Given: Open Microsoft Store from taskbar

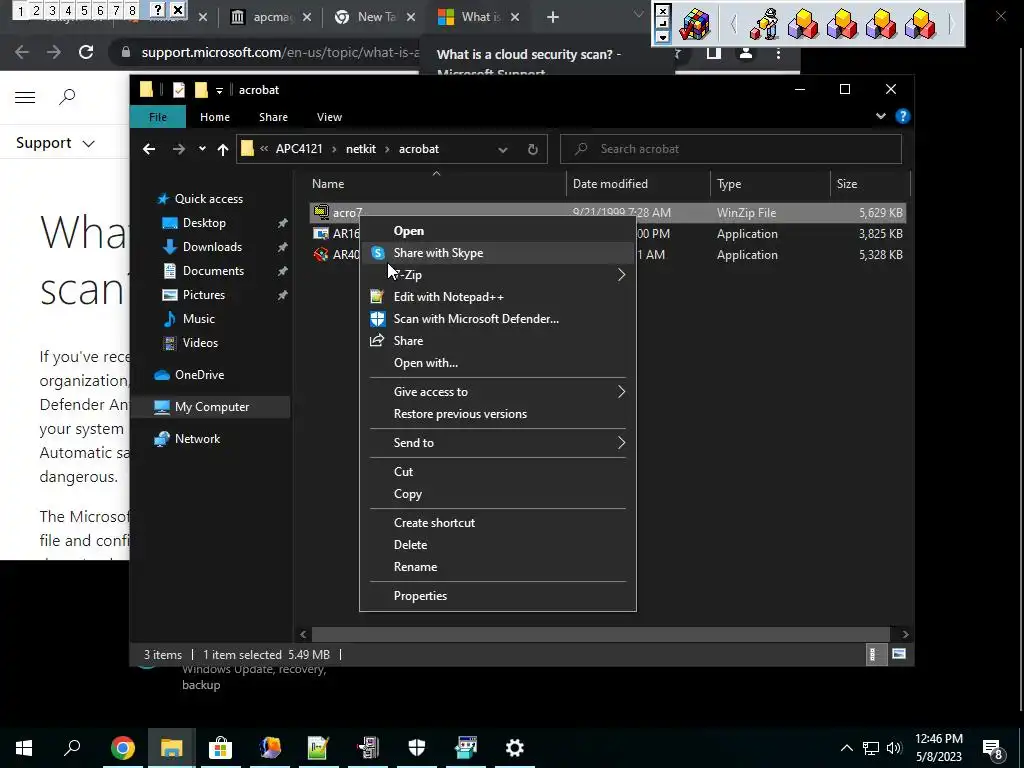Looking at the screenshot, I should (x=220, y=748).
